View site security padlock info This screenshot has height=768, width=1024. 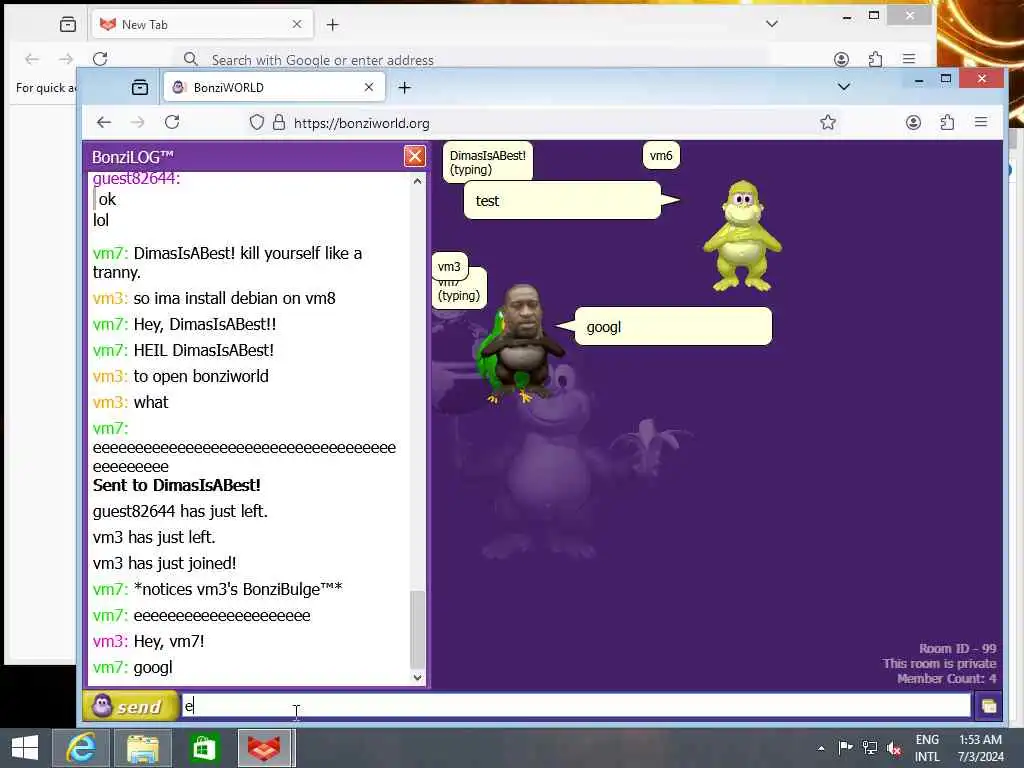click(x=279, y=123)
